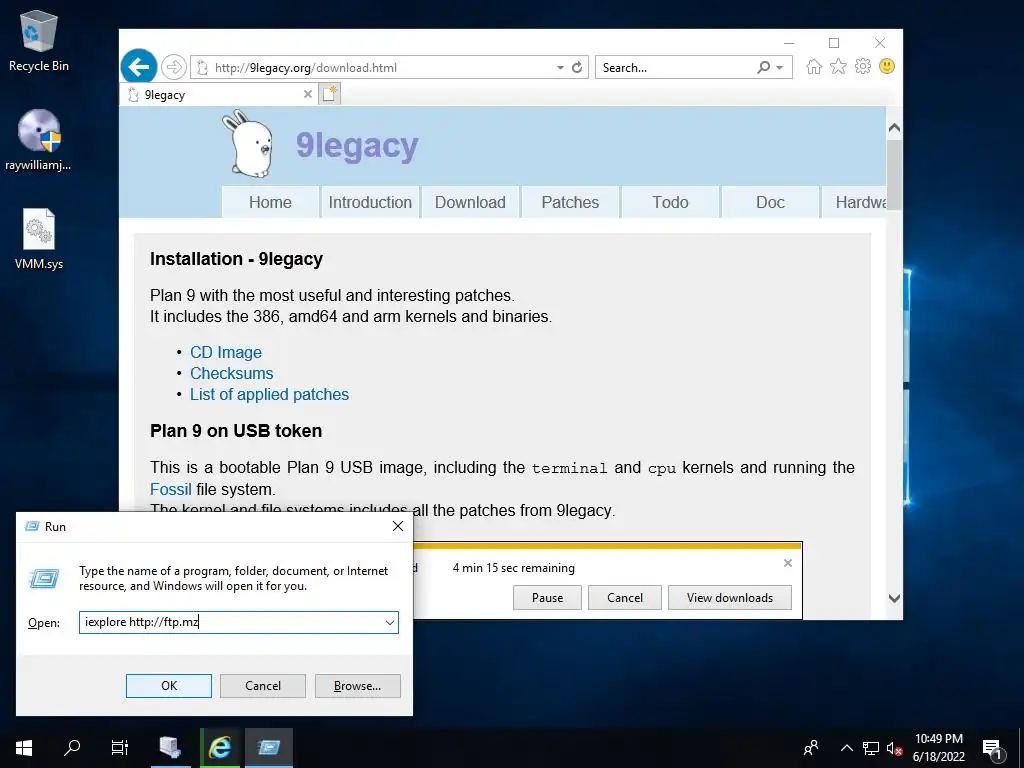The height and width of the screenshot is (768, 1024).
Task: Follow the Checksums link
Action: tap(232, 374)
